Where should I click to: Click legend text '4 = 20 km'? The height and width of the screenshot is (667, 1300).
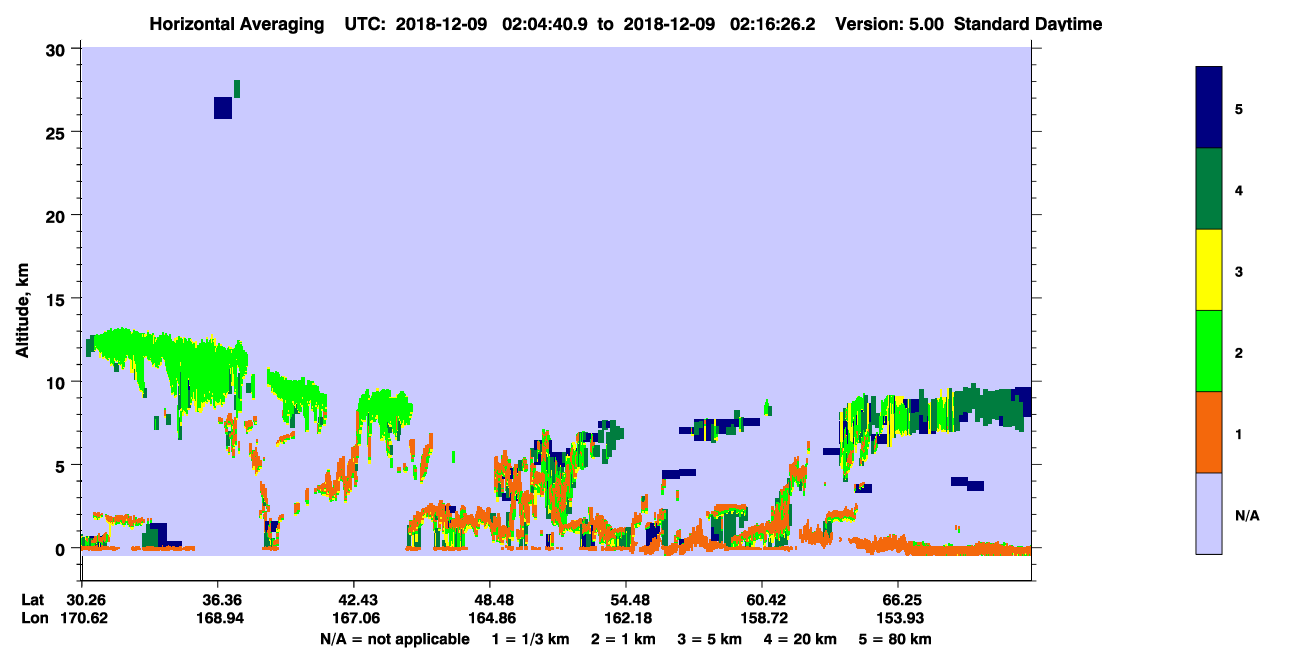[801, 639]
